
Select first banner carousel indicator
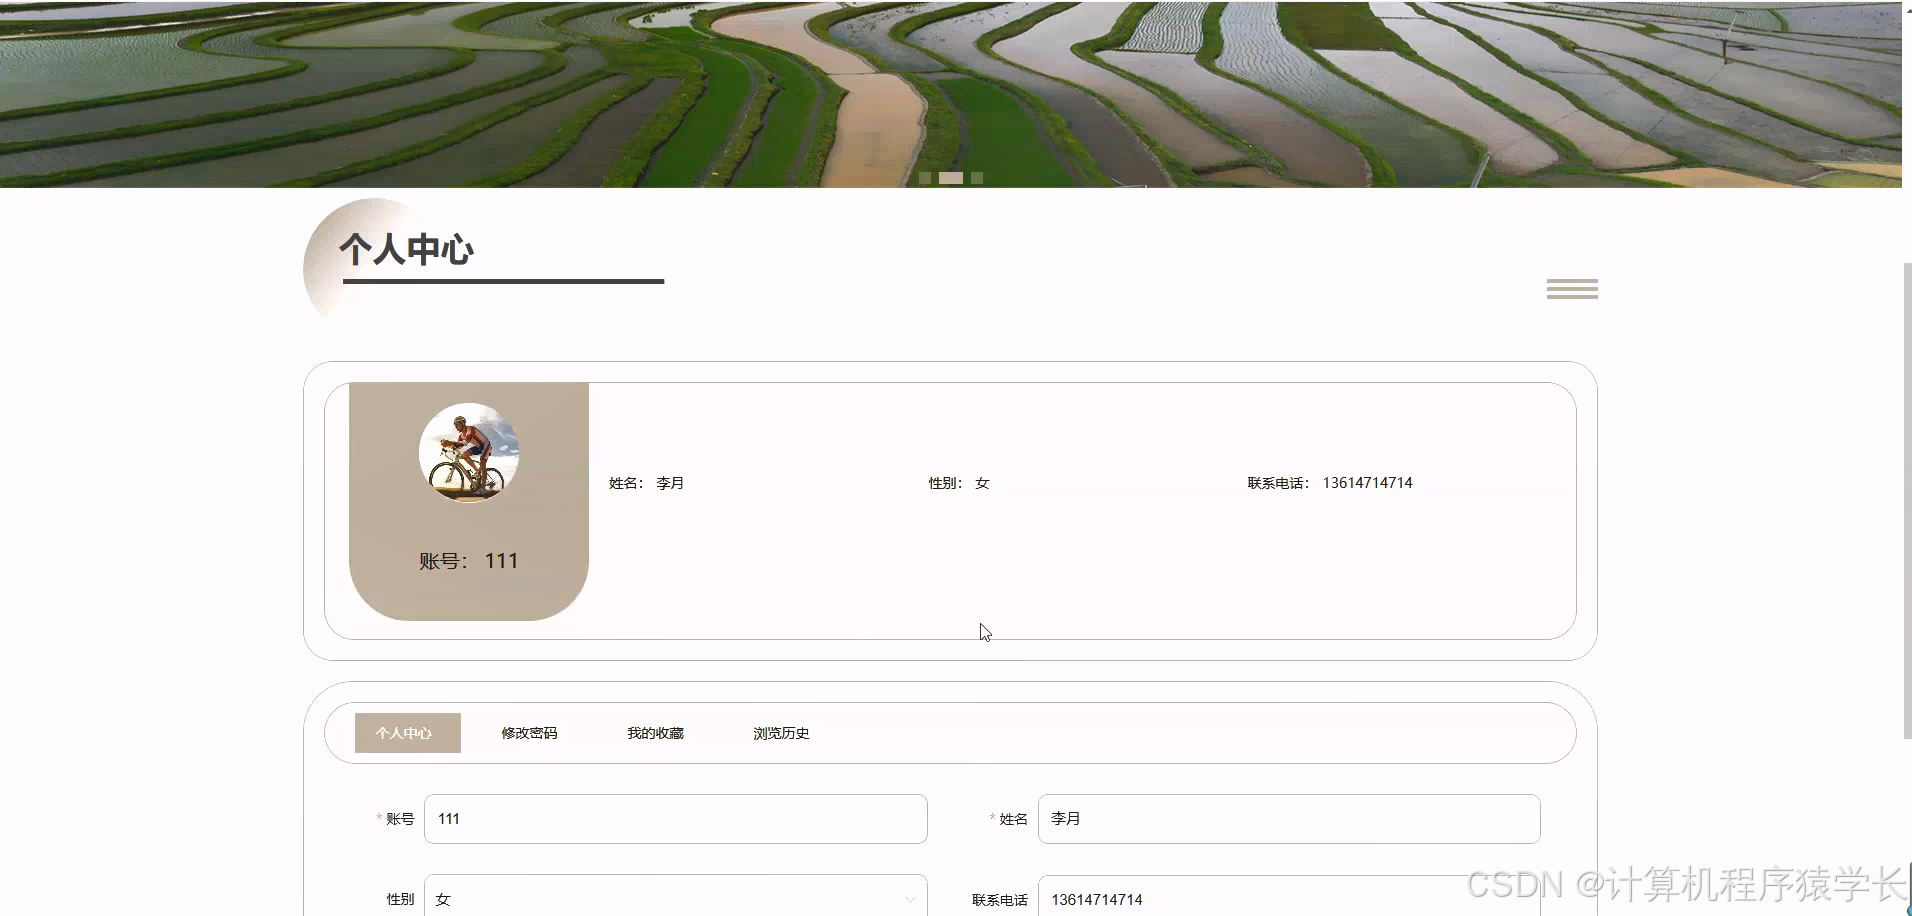tap(925, 178)
